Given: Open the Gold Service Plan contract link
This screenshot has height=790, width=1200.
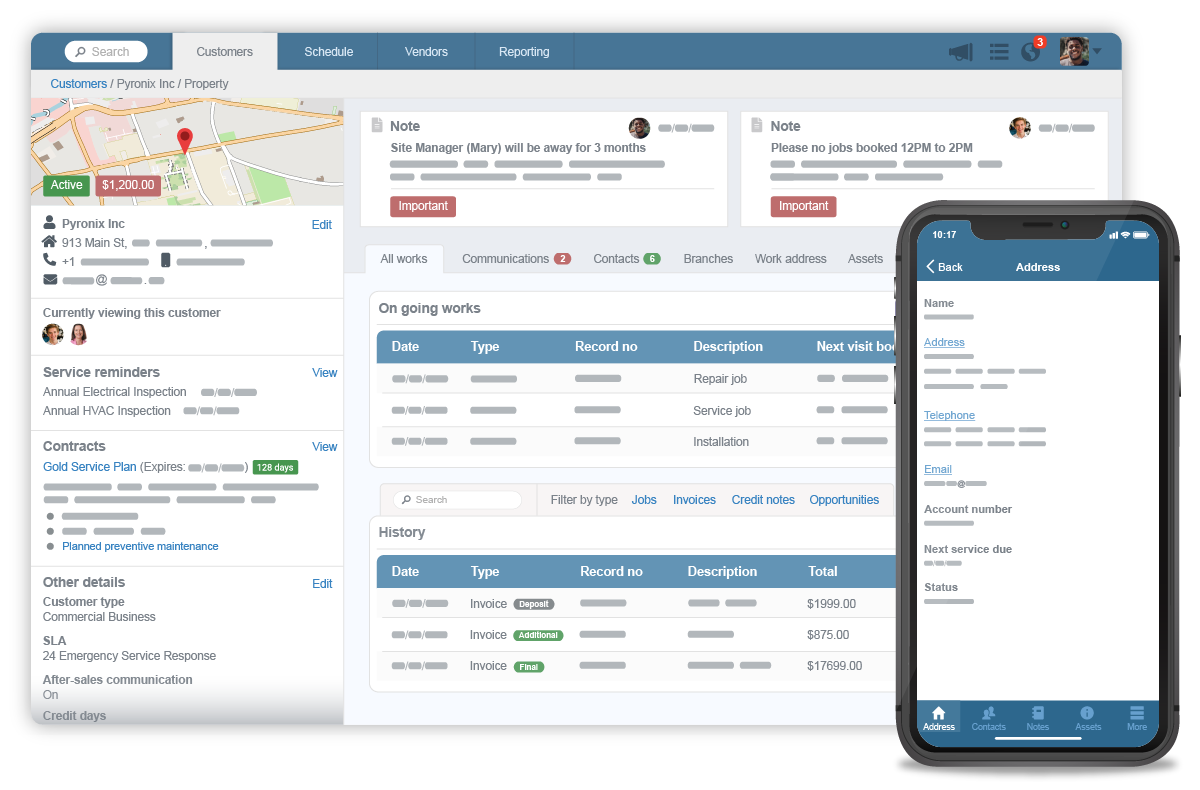Looking at the screenshot, I should [90, 467].
